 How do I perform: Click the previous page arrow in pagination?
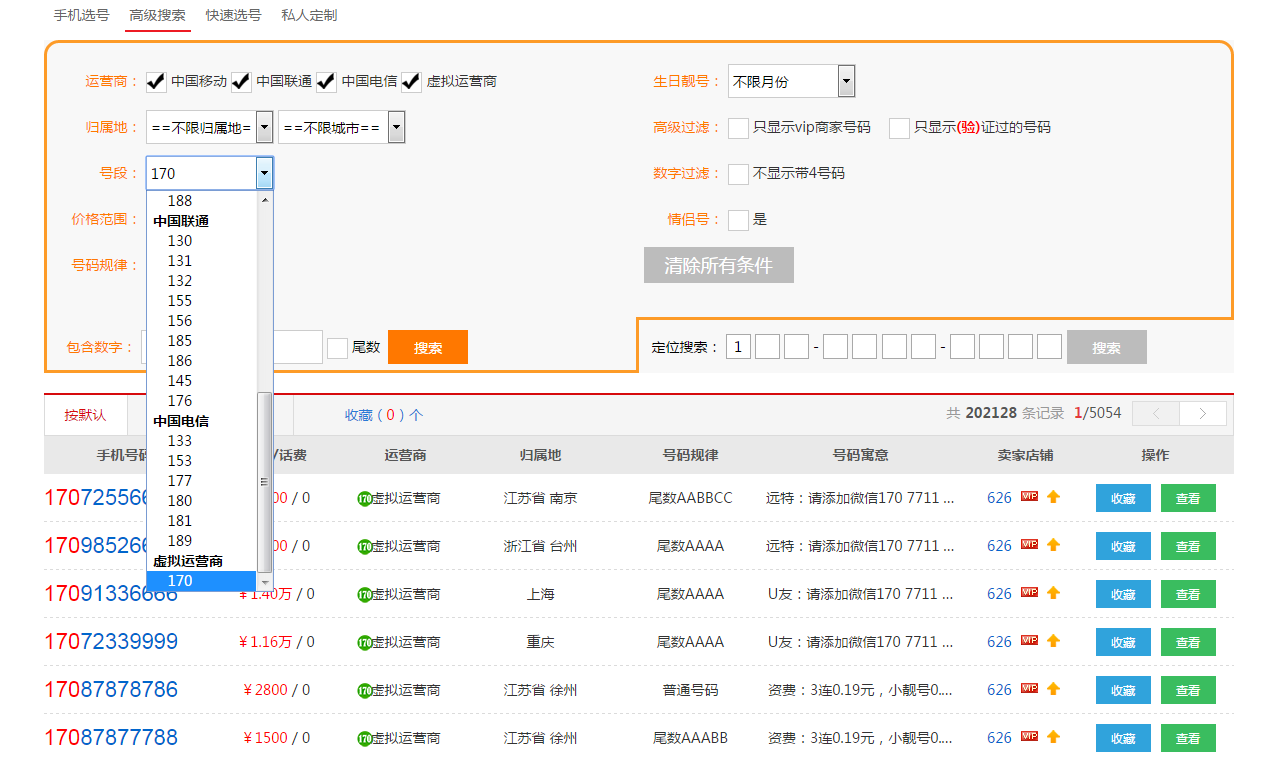[x=1156, y=413]
